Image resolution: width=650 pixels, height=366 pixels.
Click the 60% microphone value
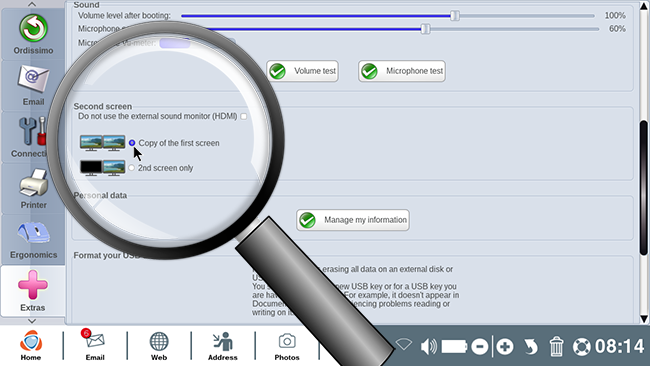(617, 29)
